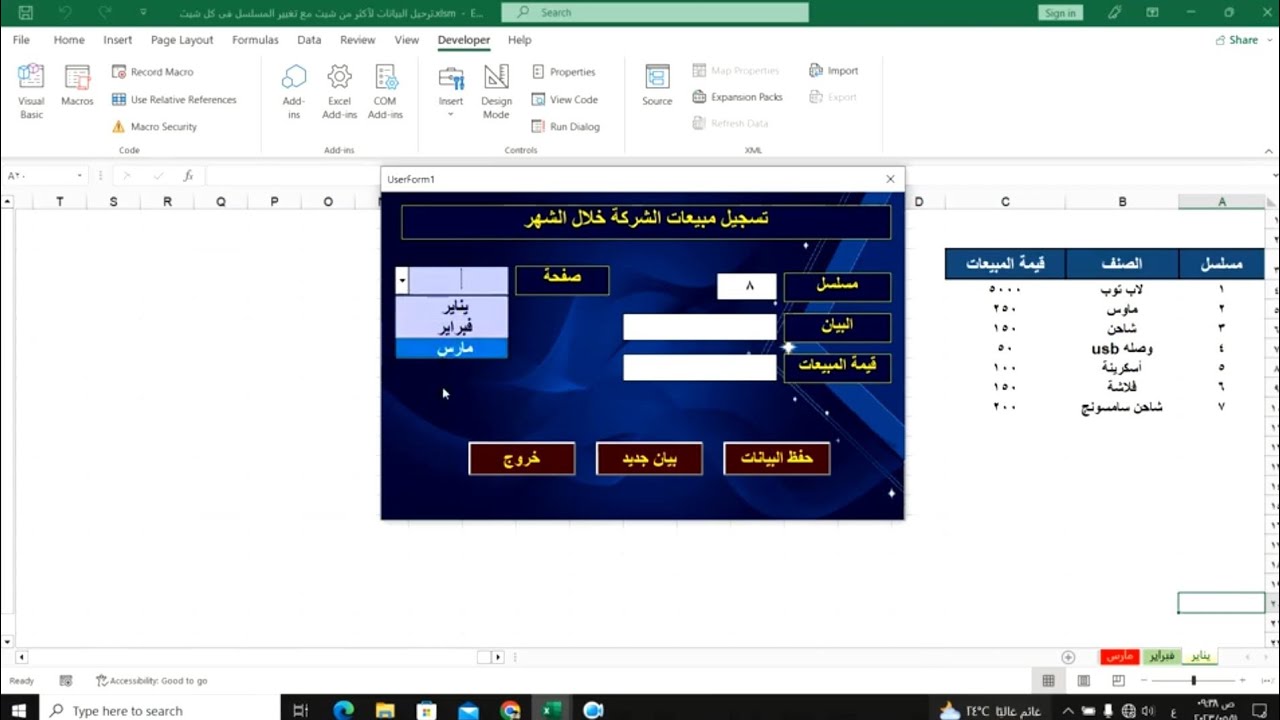
Task: Select Page Break Preview icon in status bar
Action: click(x=1118, y=681)
